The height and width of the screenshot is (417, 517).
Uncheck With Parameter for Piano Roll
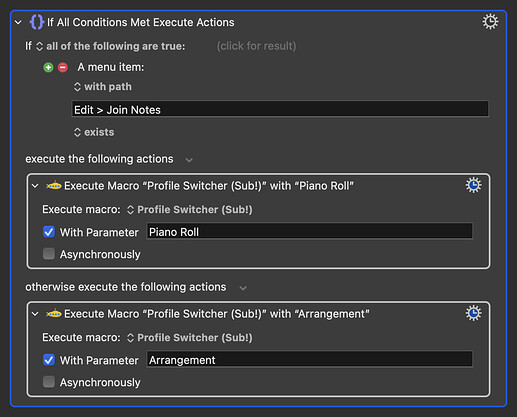coord(49,232)
